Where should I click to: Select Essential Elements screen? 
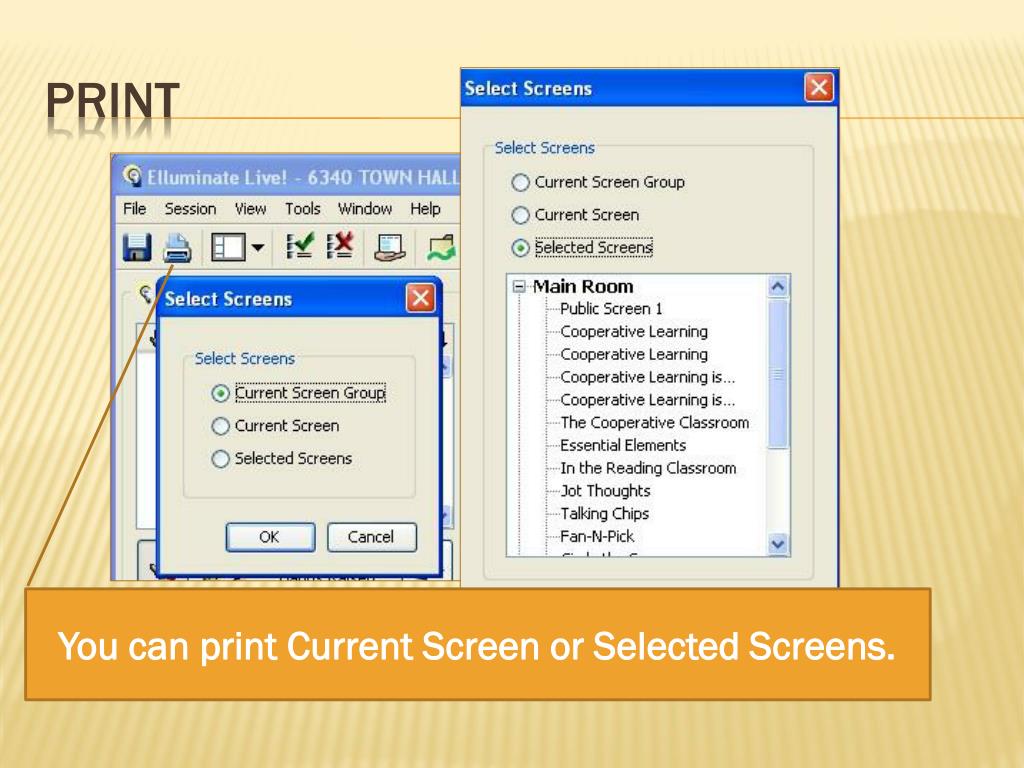coord(623,445)
